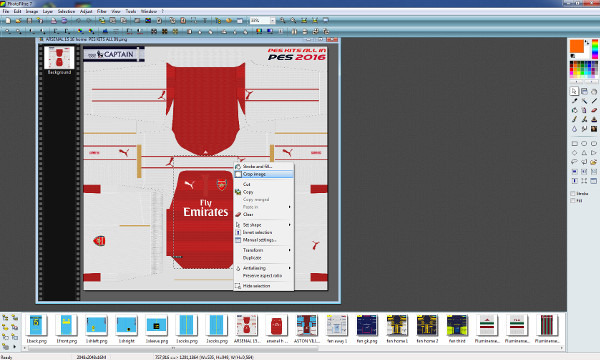Choose the Magic wand tool
The height and width of the screenshot is (360, 600).
(x=584, y=101)
